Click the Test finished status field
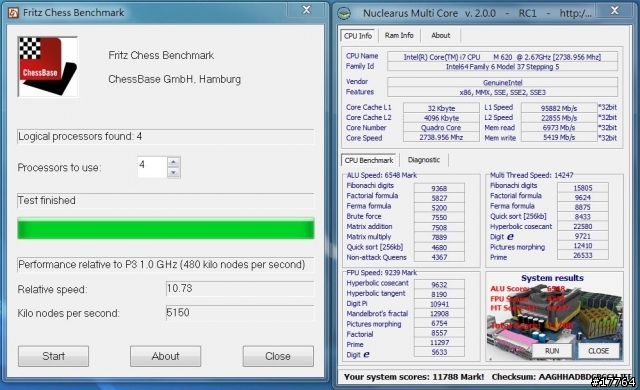This screenshot has width=640, height=390. pos(166,200)
